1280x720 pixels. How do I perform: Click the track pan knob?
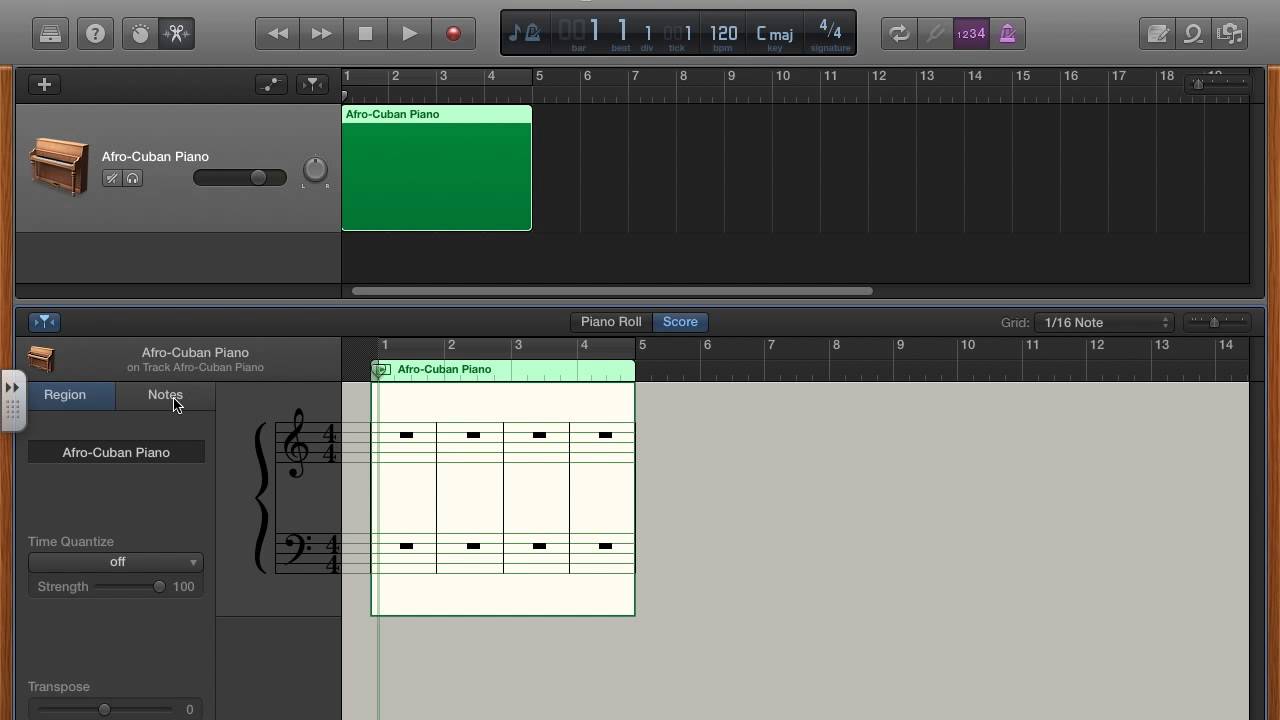315,170
